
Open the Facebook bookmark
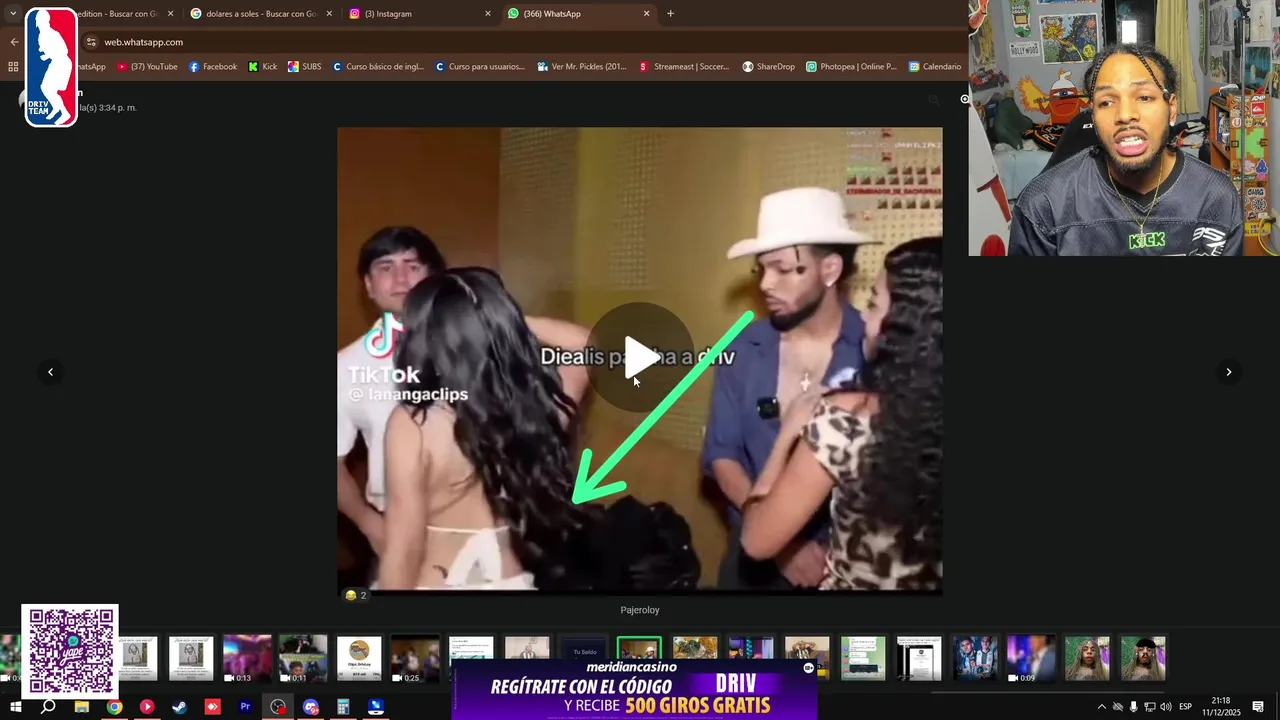coord(213,67)
